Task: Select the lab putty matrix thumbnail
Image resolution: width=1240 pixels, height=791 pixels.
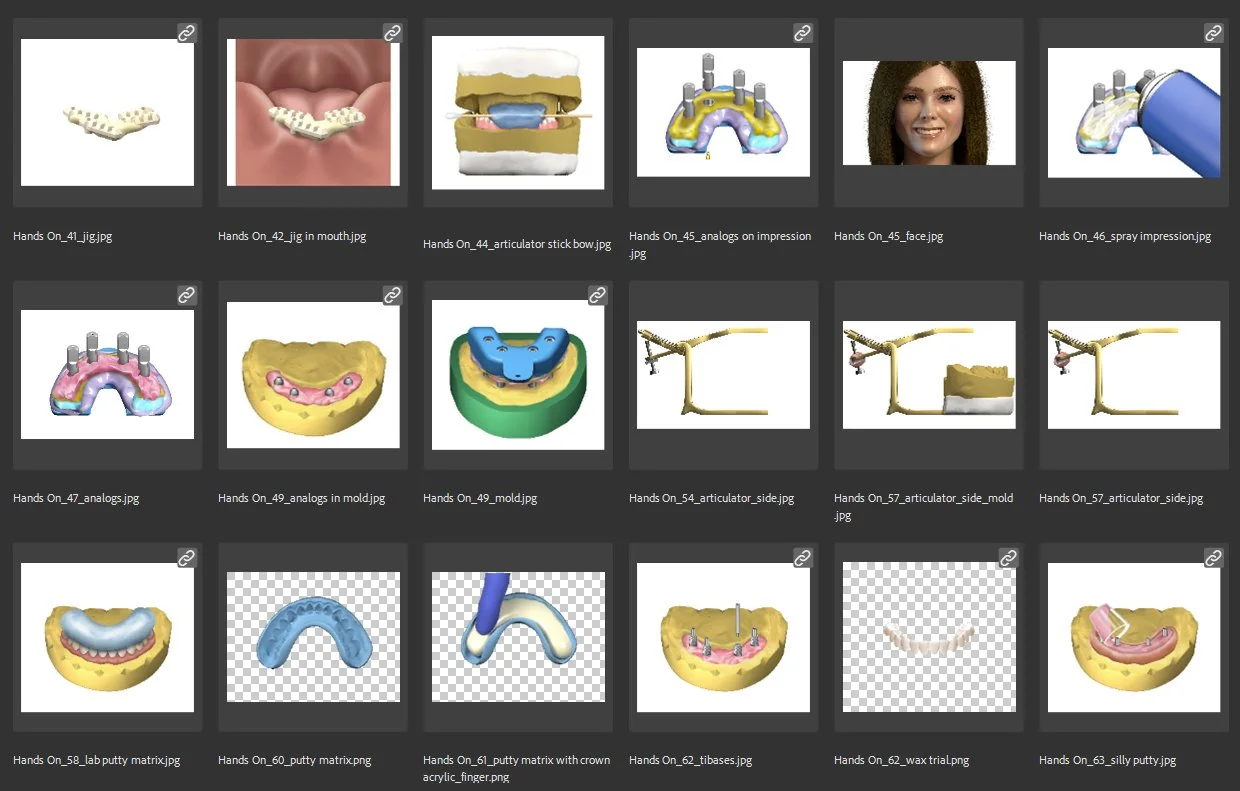Action: [x=107, y=637]
